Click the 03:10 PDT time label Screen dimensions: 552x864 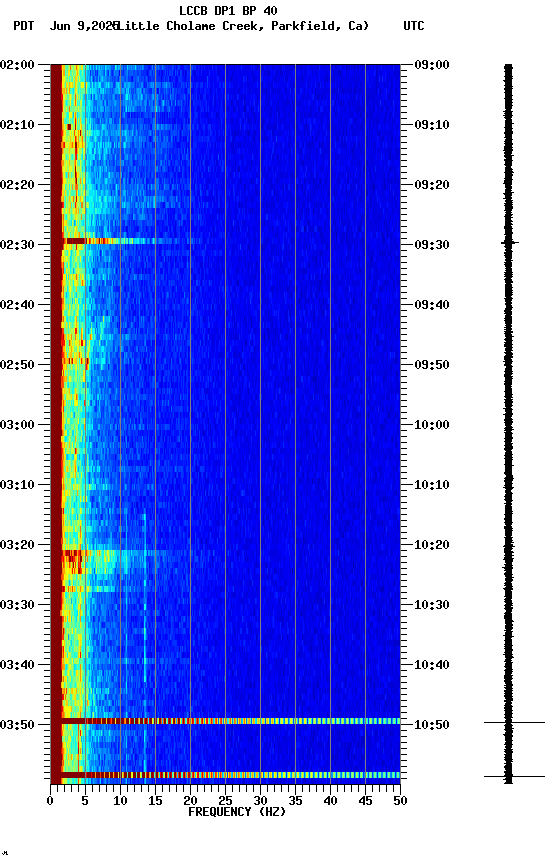(17, 485)
